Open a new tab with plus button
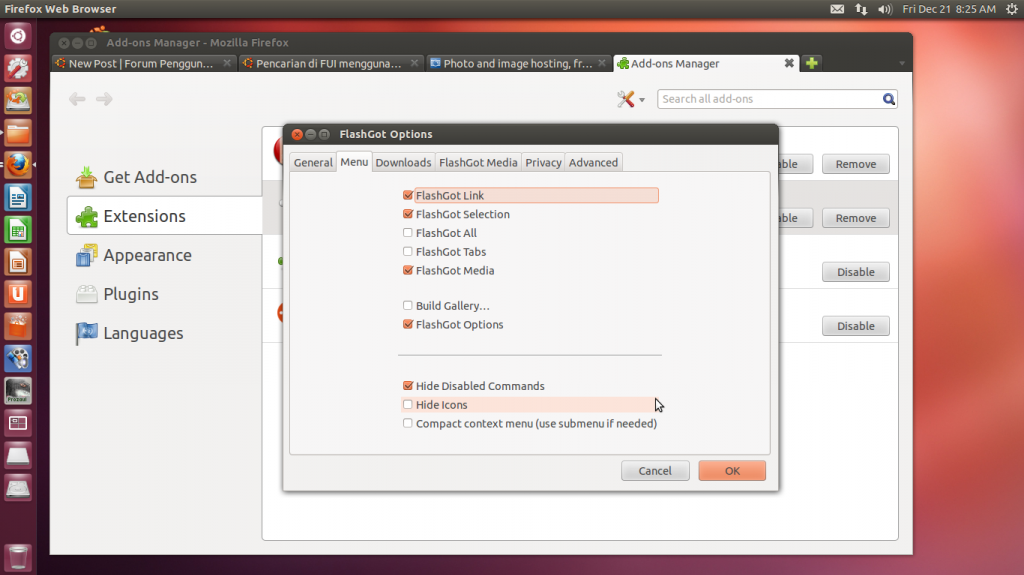Image resolution: width=1024 pixels, height=575 pixels. click(x=812, y=63)
